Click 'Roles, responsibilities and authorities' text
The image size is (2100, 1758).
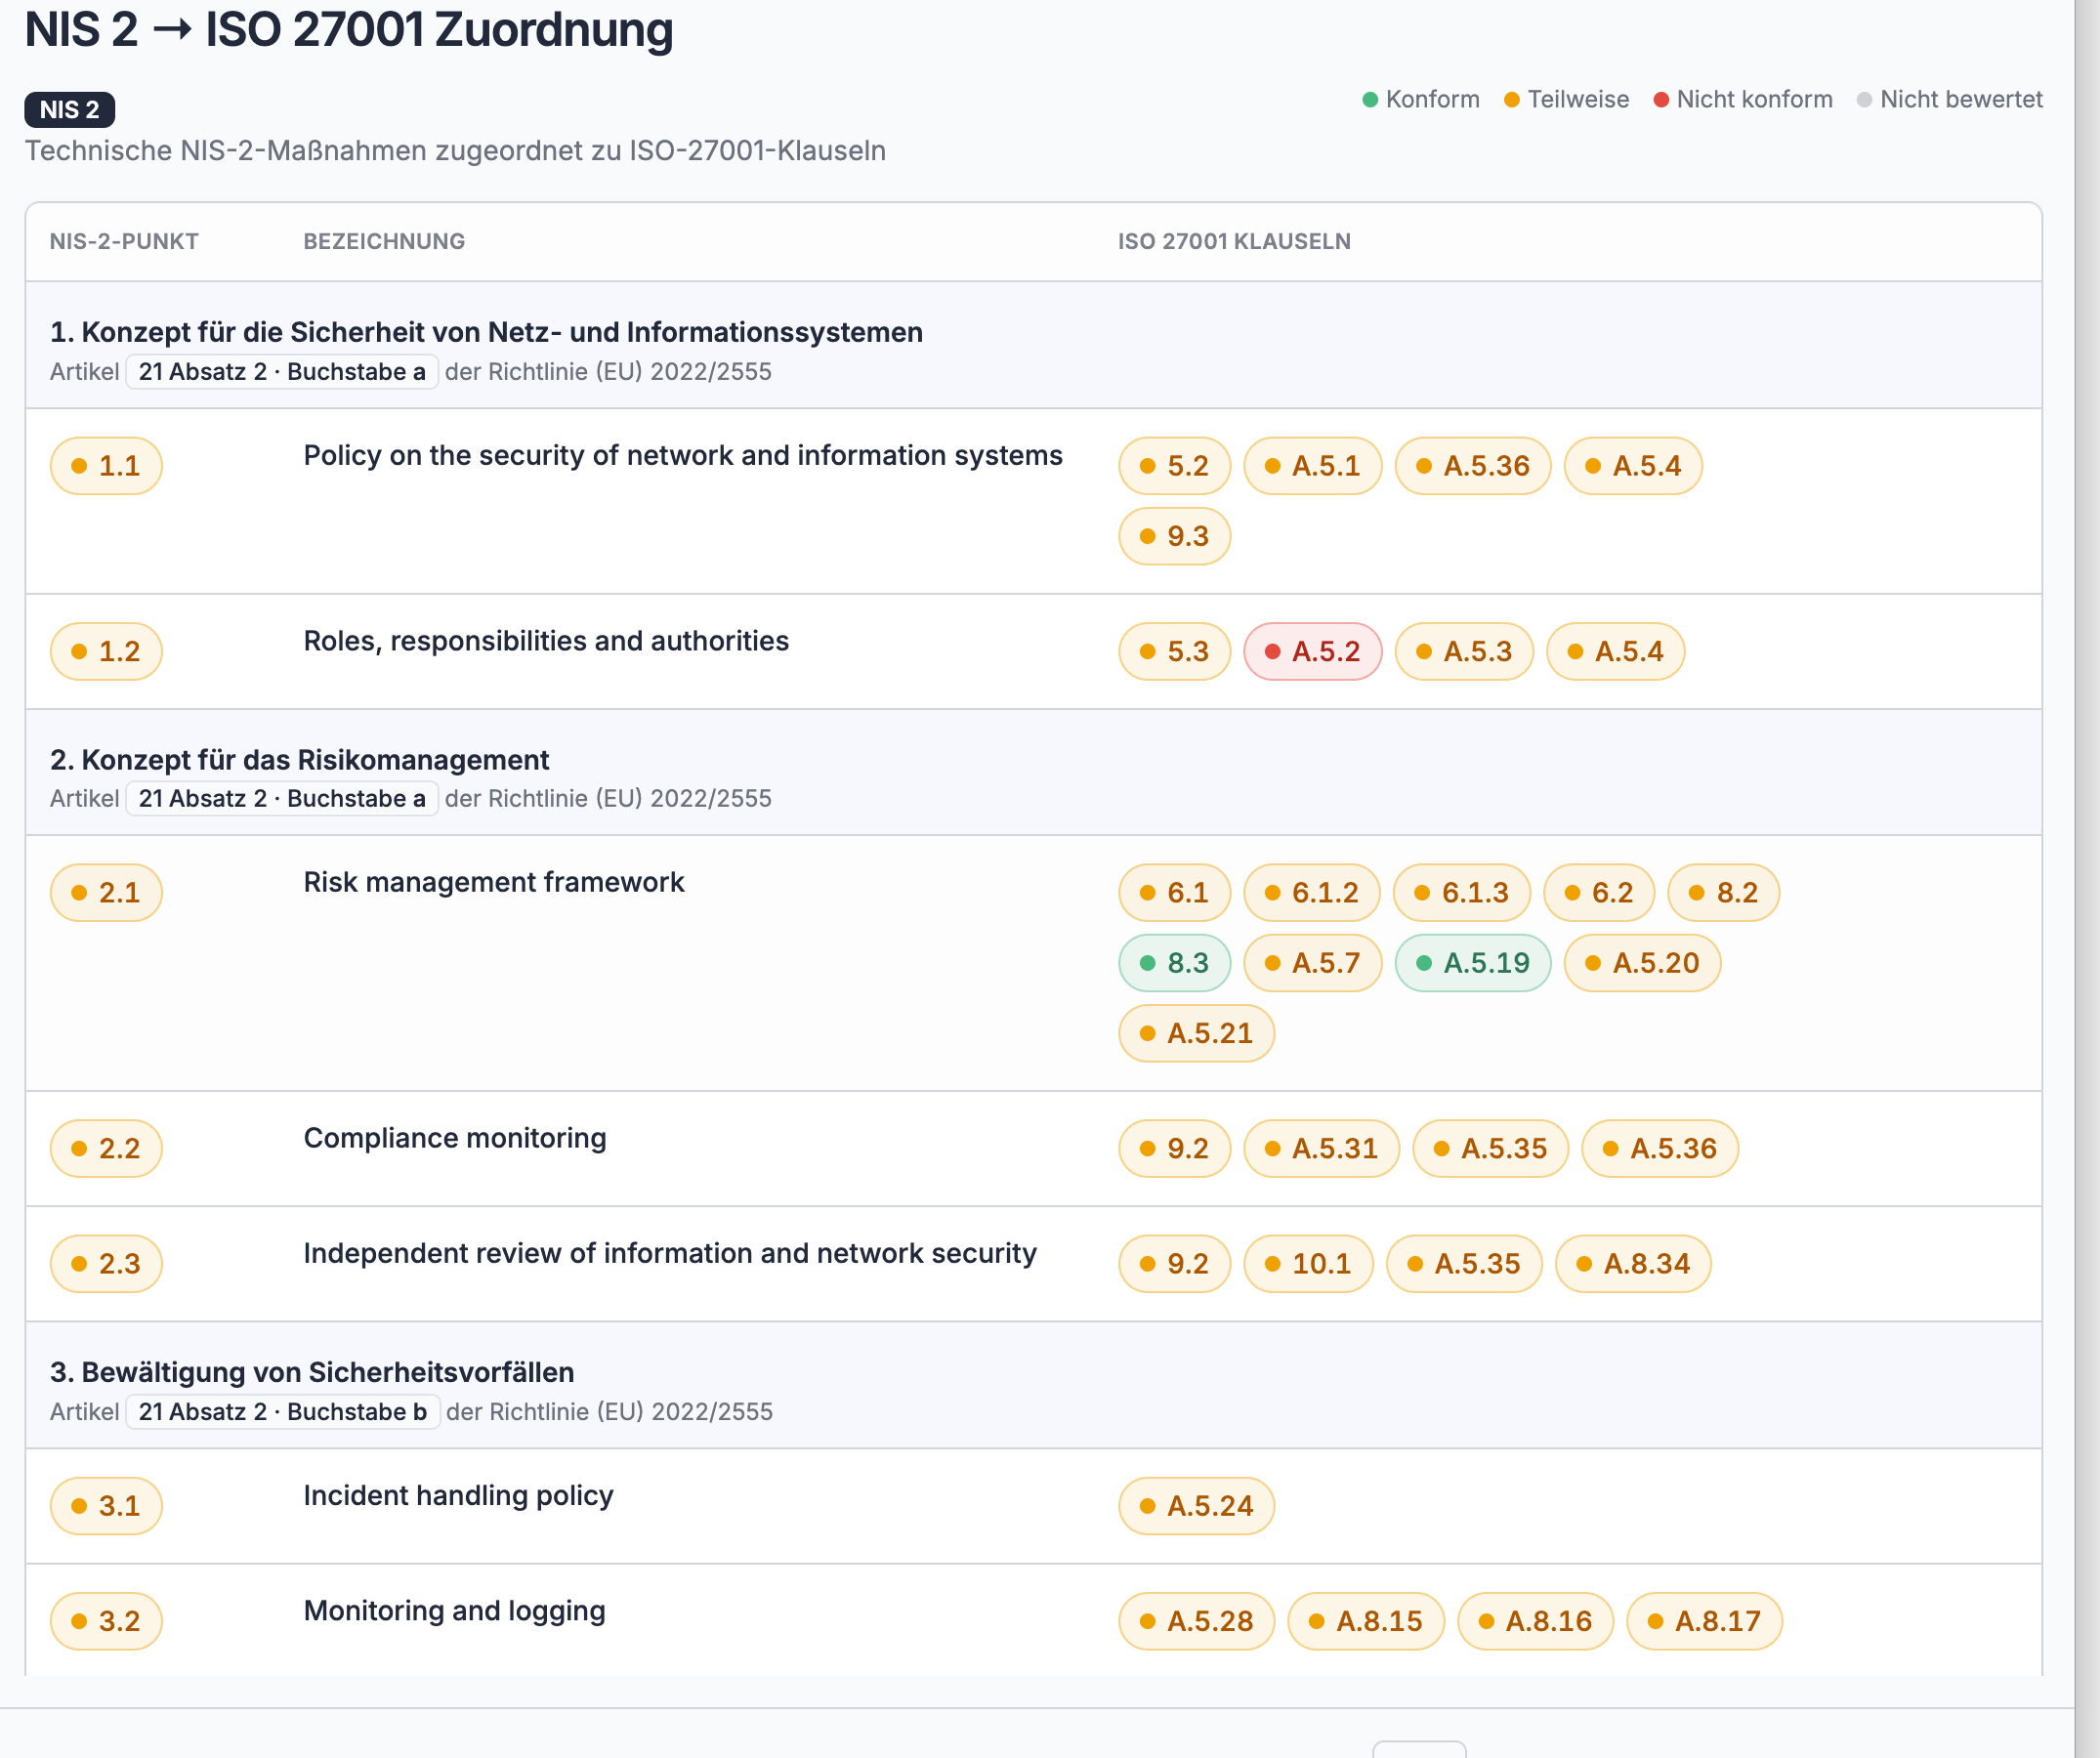coord(546,641)
